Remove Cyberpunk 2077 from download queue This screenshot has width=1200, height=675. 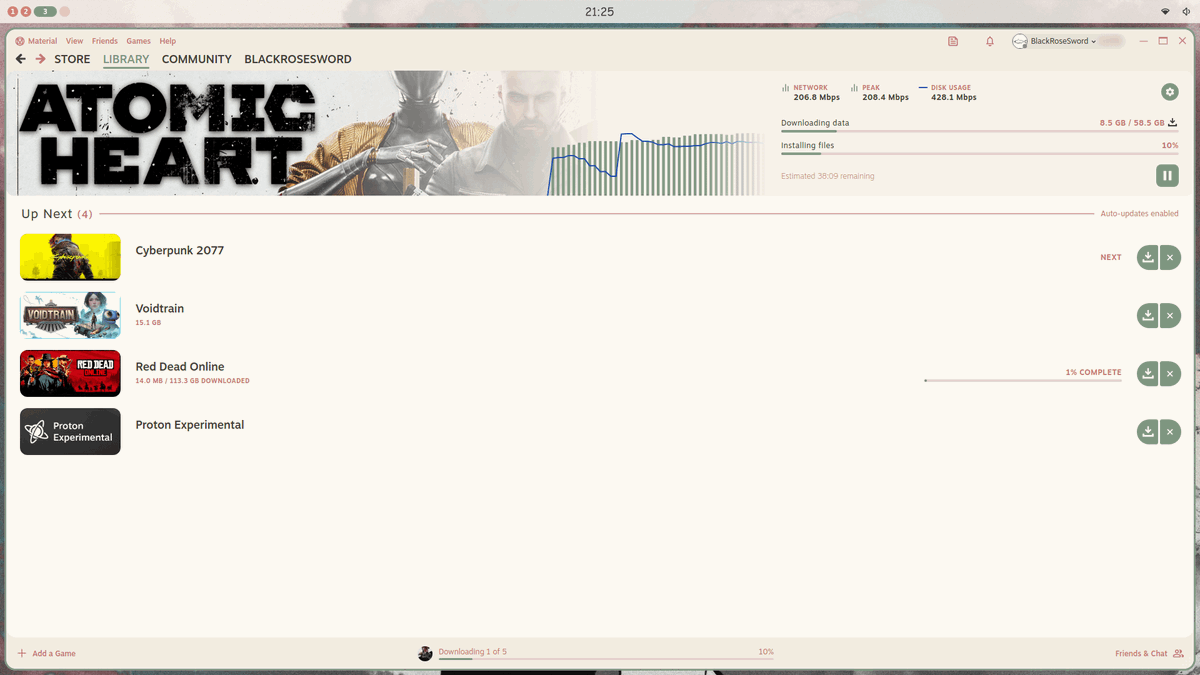[x=1170, y=257]
